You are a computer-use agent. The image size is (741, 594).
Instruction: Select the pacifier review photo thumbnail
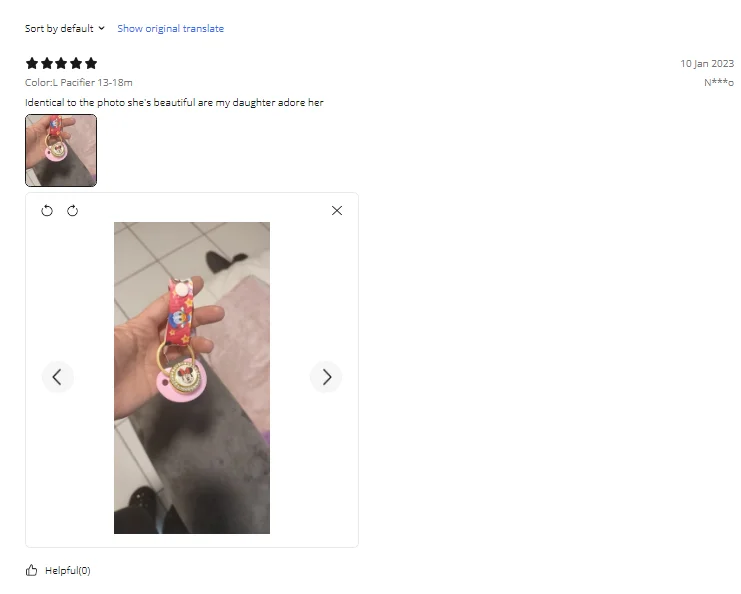click(x=61, y=150)
